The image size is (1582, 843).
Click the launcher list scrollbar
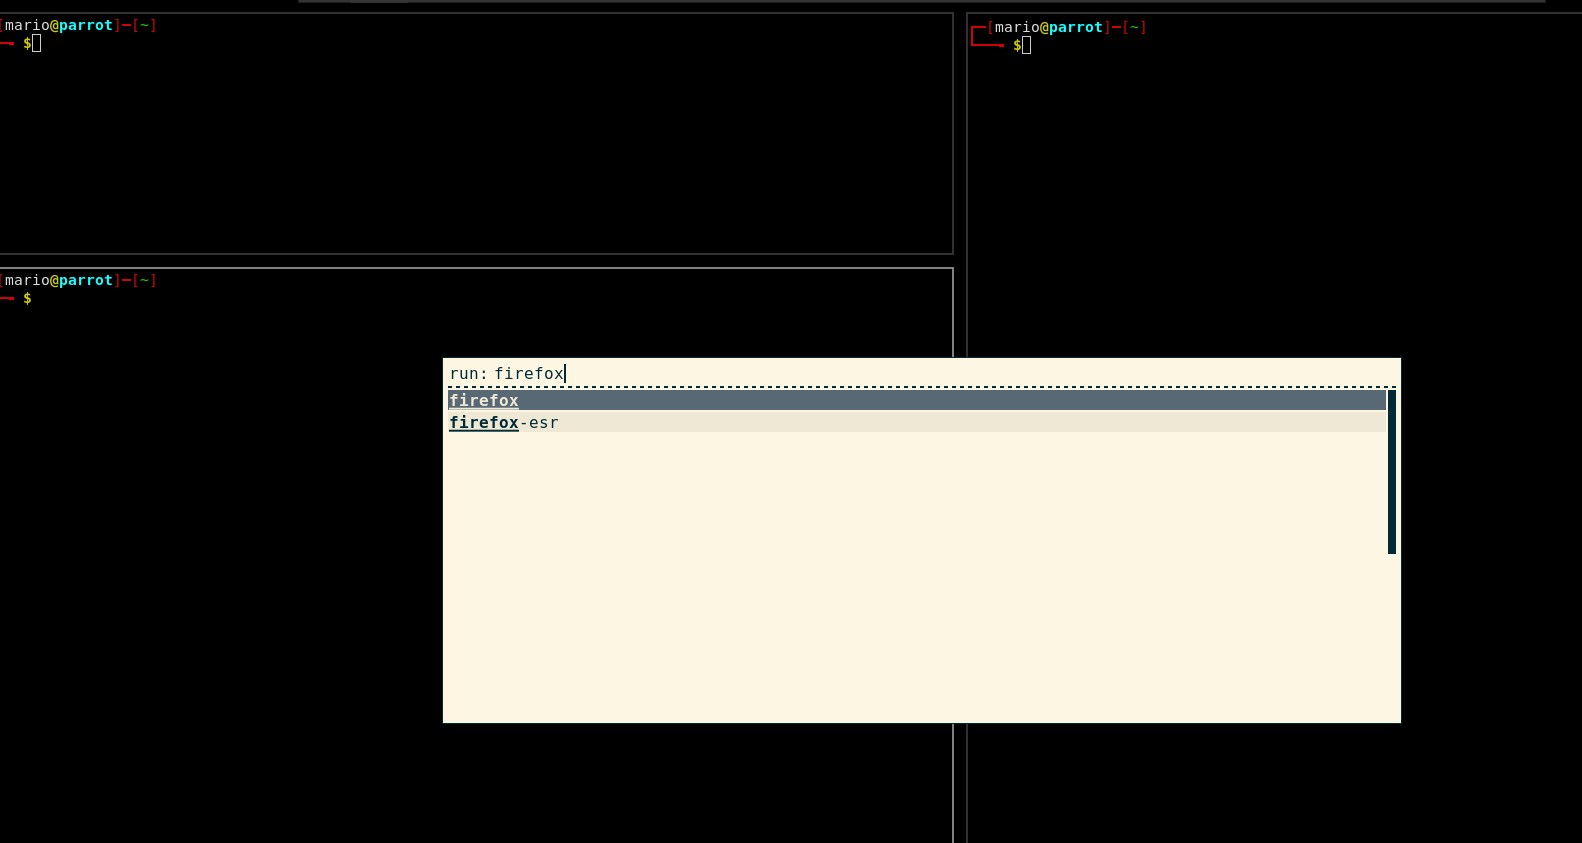1391,472
